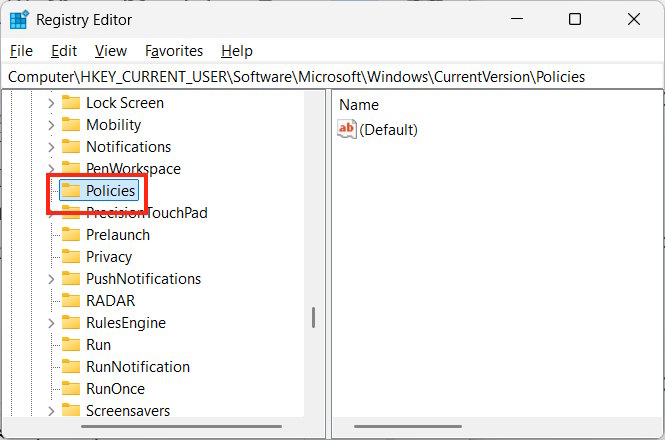Open the View menu
The width and height of the screenshot is (665, 440).
tap(111, 51)
